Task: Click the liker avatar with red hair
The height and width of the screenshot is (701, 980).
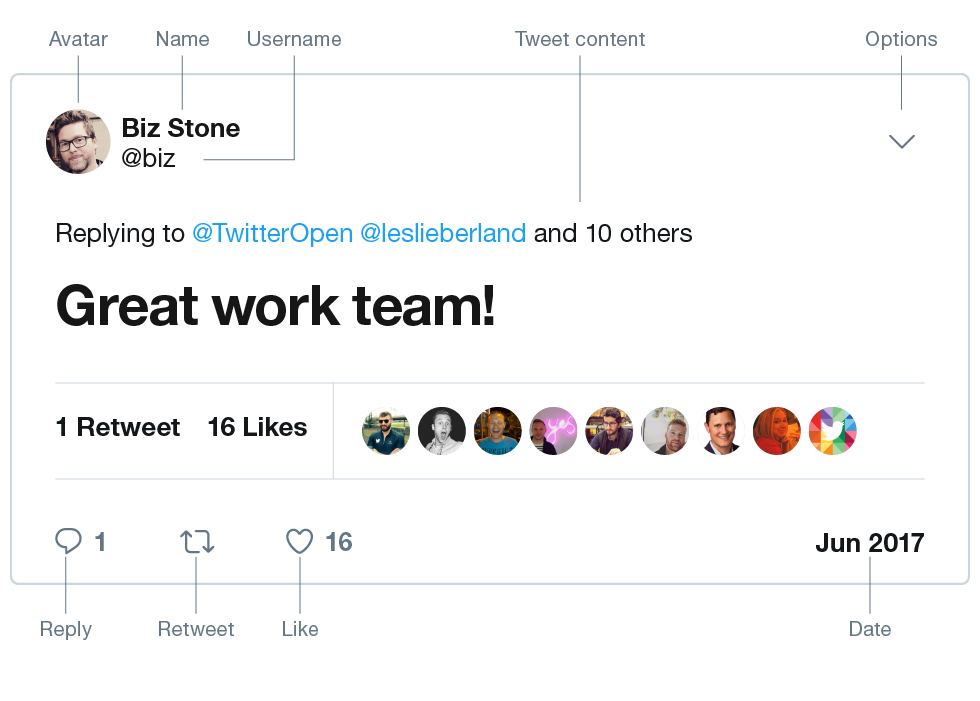Action: [776, 431]
